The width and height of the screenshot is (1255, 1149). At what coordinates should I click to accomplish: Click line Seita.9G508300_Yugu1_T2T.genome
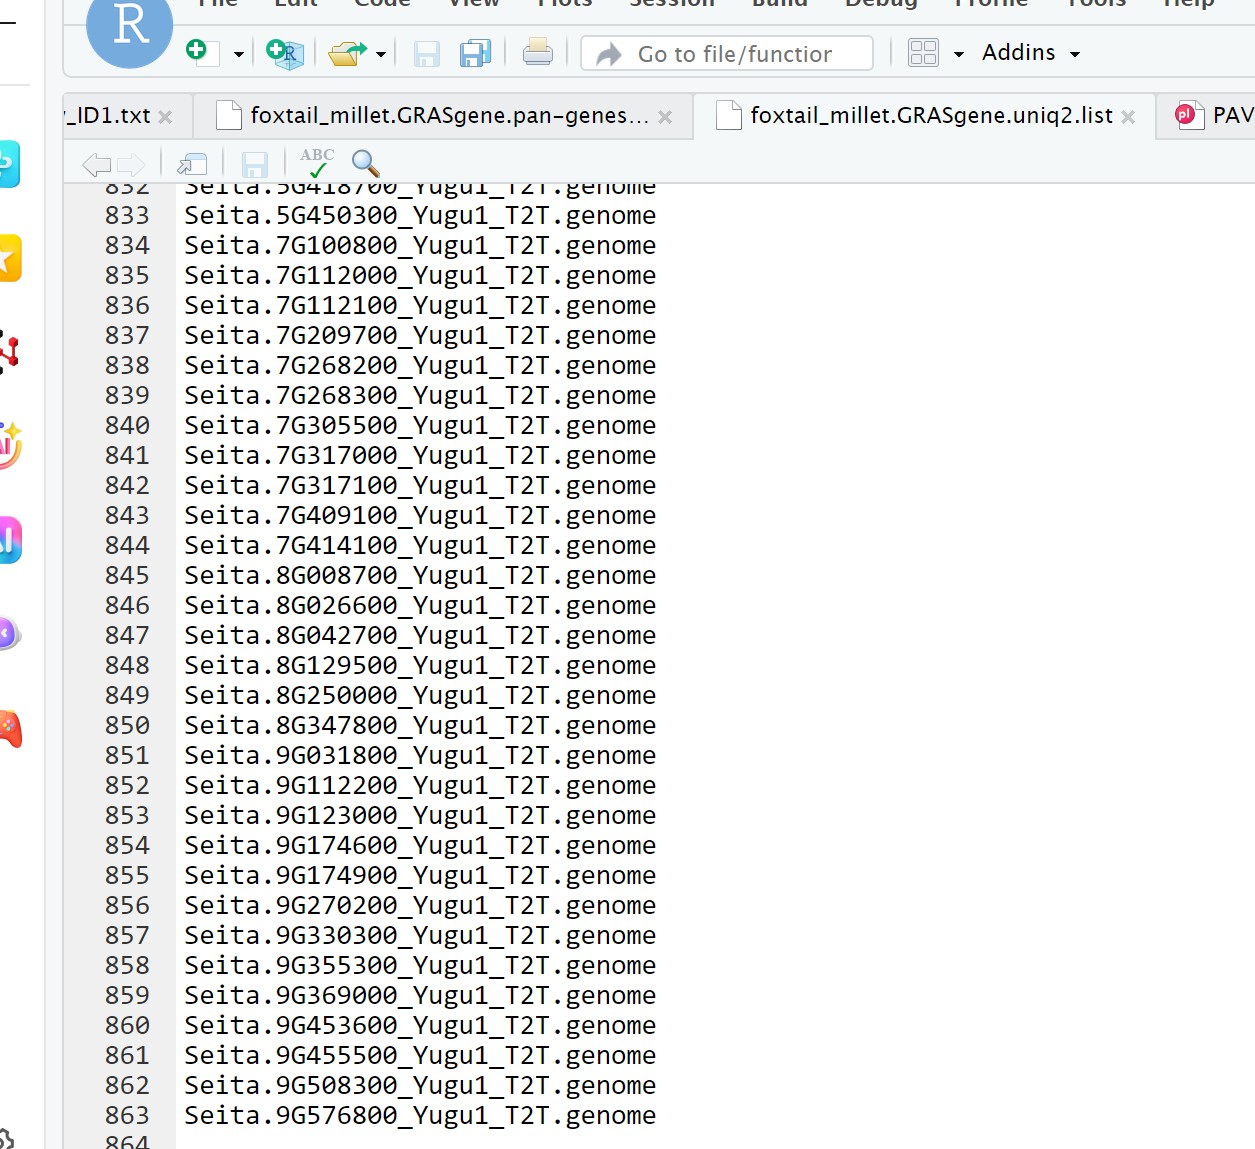click(x=420, y=1086)
